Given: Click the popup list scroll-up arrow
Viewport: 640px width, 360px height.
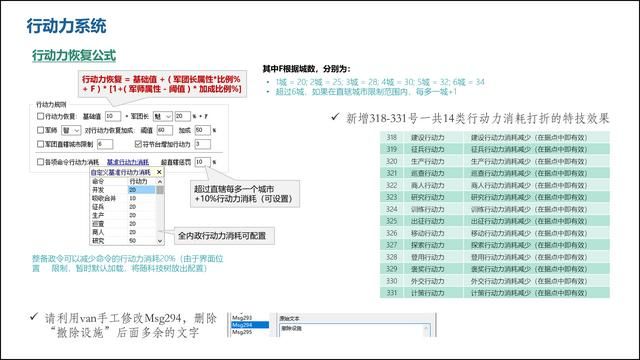Looking at the screenshot, I should pyautogui.click(x=160, y=181).
